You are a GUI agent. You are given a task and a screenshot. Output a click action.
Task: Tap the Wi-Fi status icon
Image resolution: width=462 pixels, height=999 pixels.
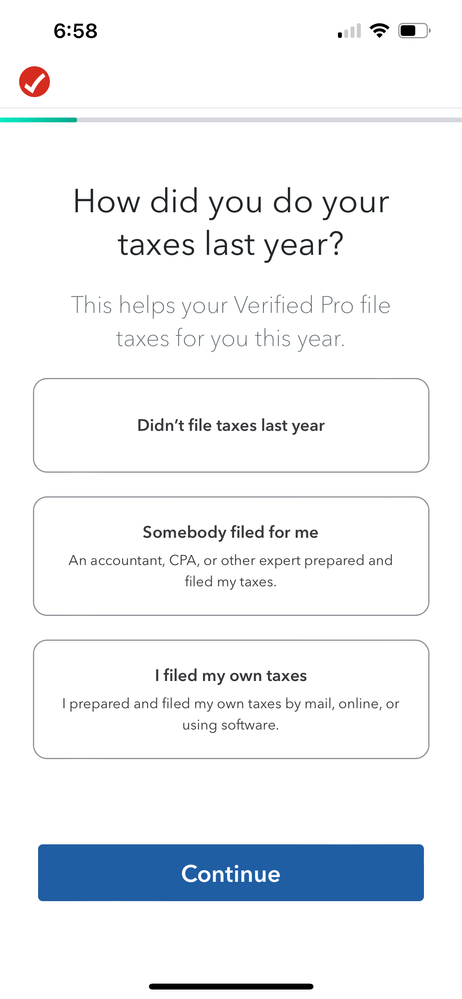tap(380, 31)
